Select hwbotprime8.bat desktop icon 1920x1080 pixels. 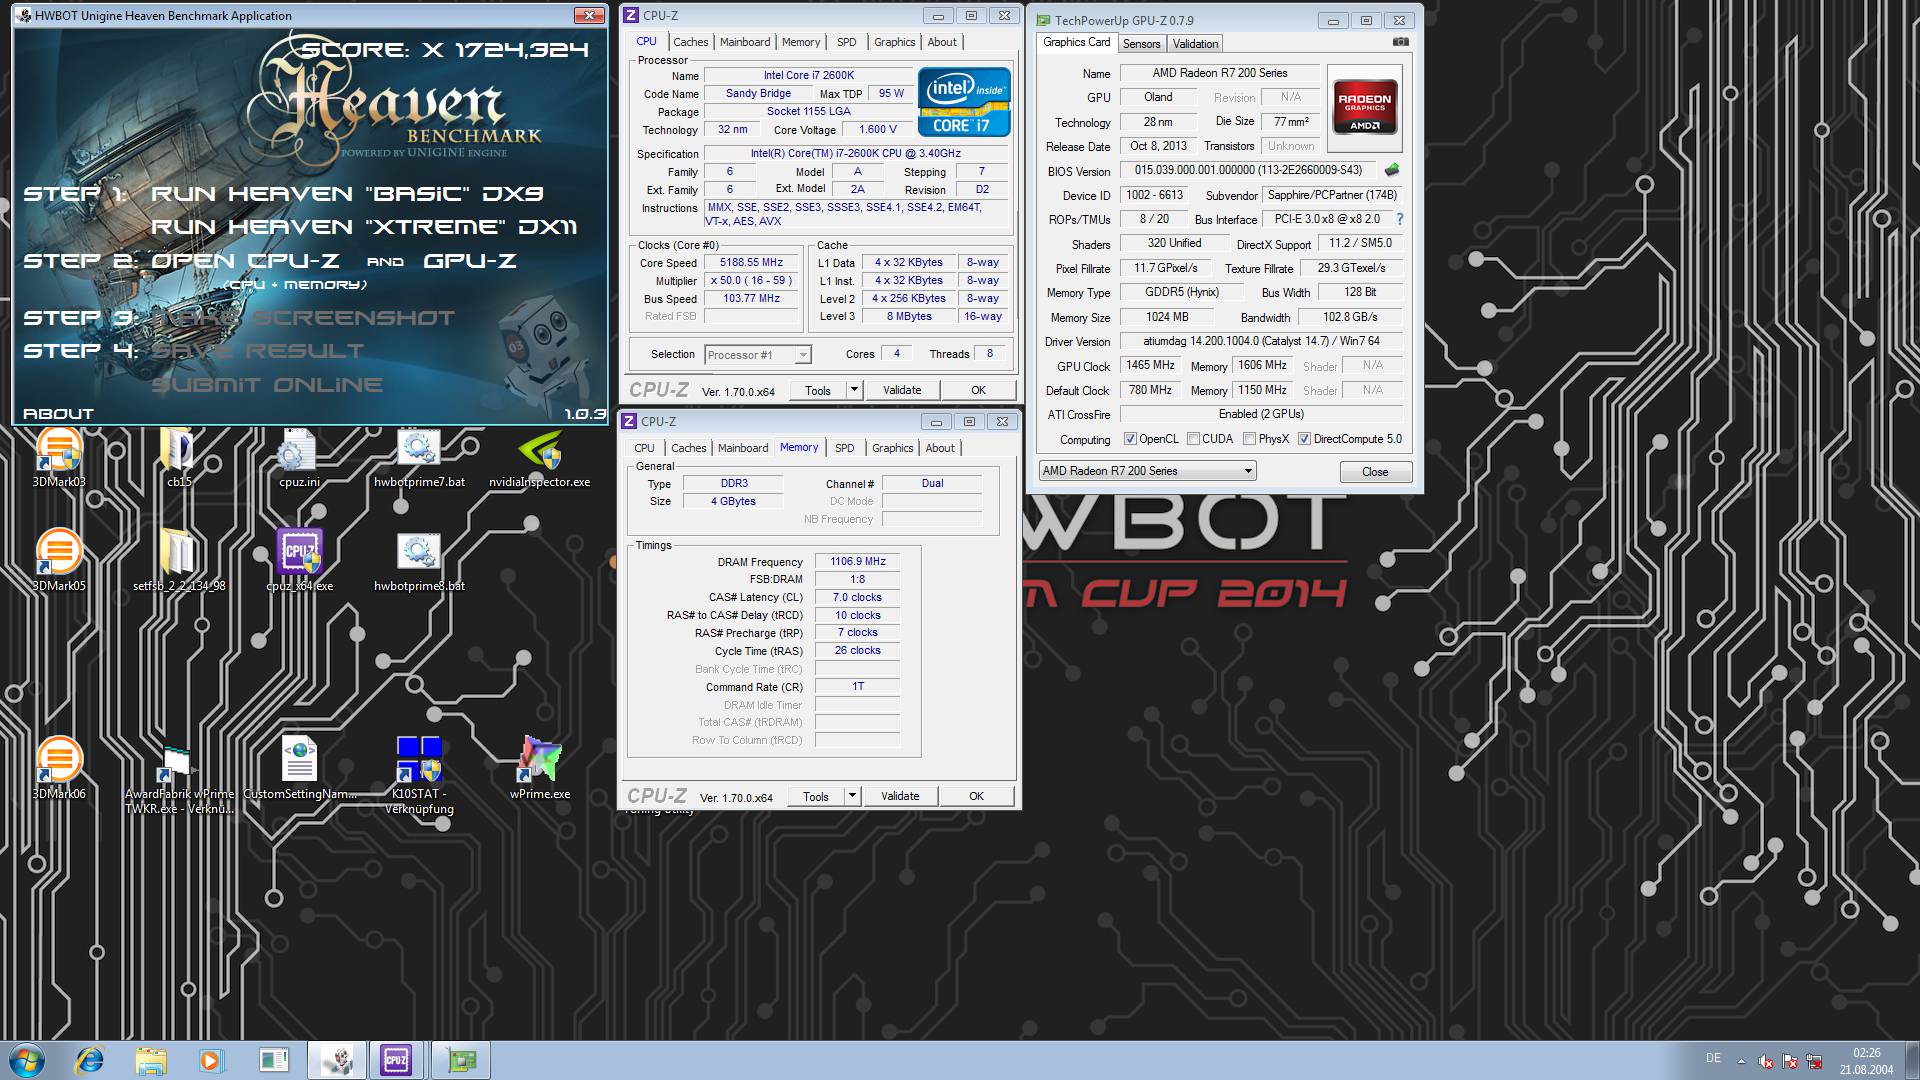point(419,559)
